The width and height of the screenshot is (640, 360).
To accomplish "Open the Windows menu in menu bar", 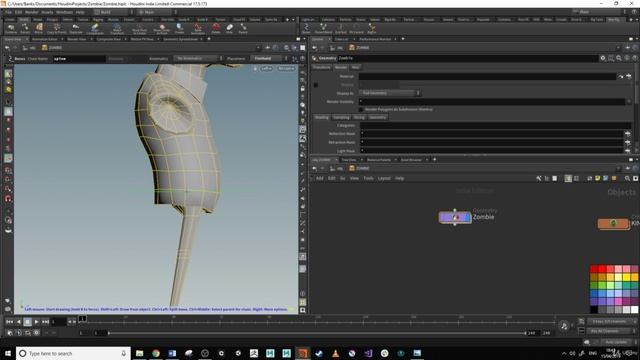I will tap(64, 12).
